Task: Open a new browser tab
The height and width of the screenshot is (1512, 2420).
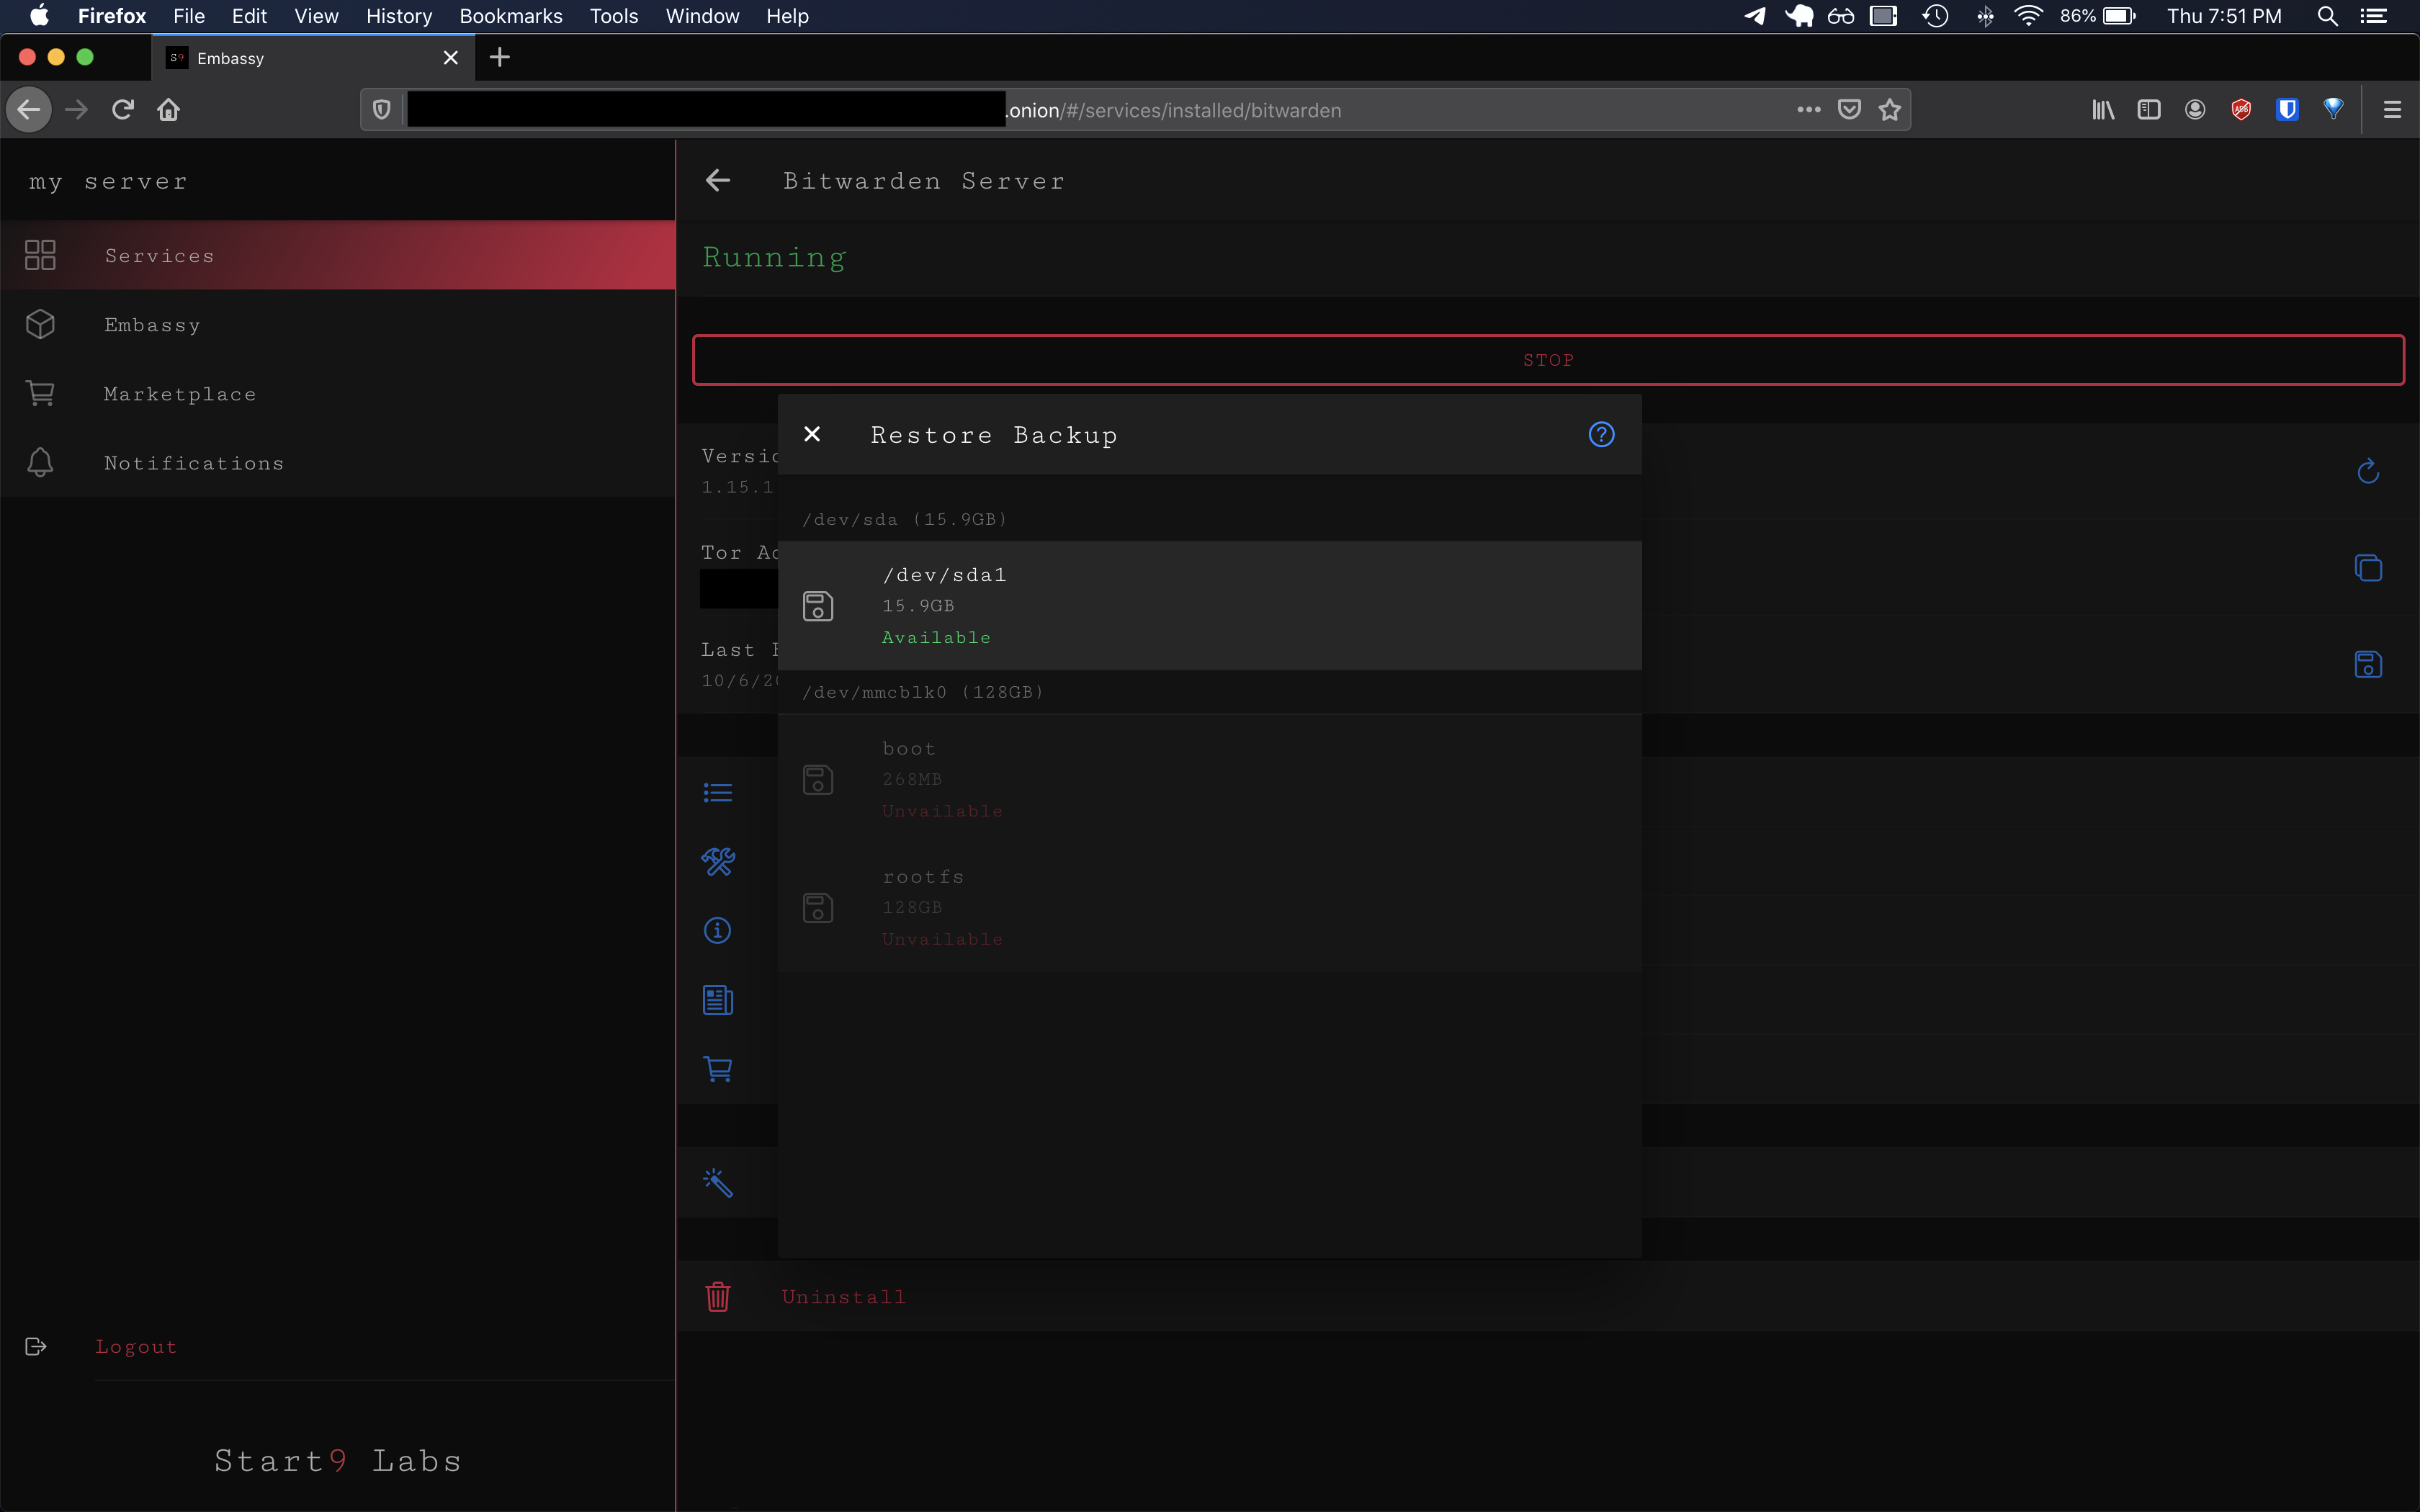Action: click(500, 58)
